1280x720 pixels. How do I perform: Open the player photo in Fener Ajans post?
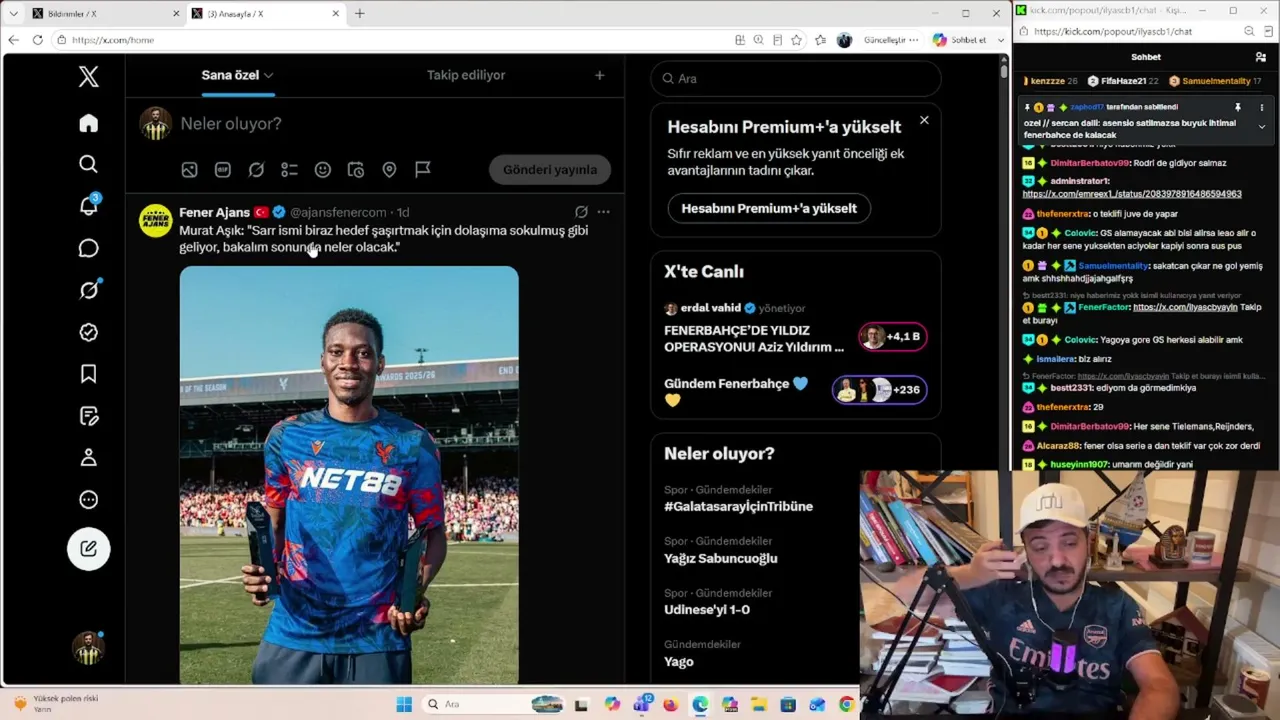pyautogui.click(x=349, y=475)
